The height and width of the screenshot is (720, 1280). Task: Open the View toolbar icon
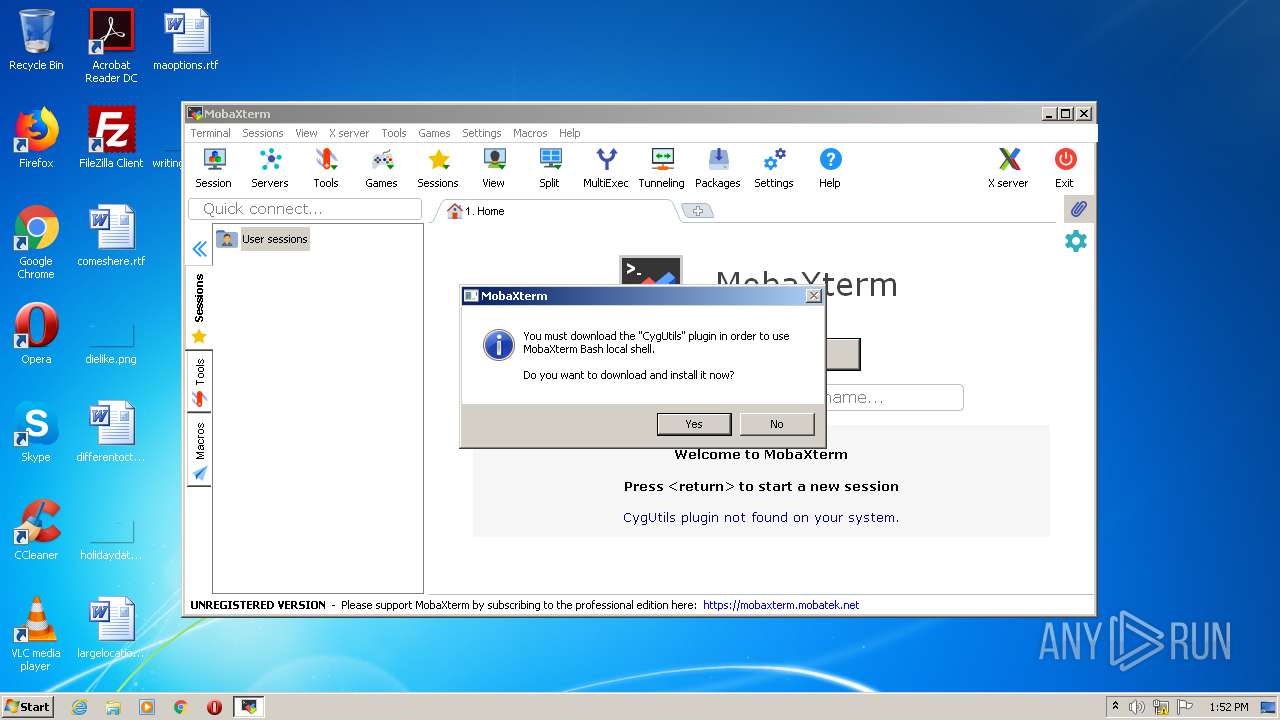(x=494, y=168)
